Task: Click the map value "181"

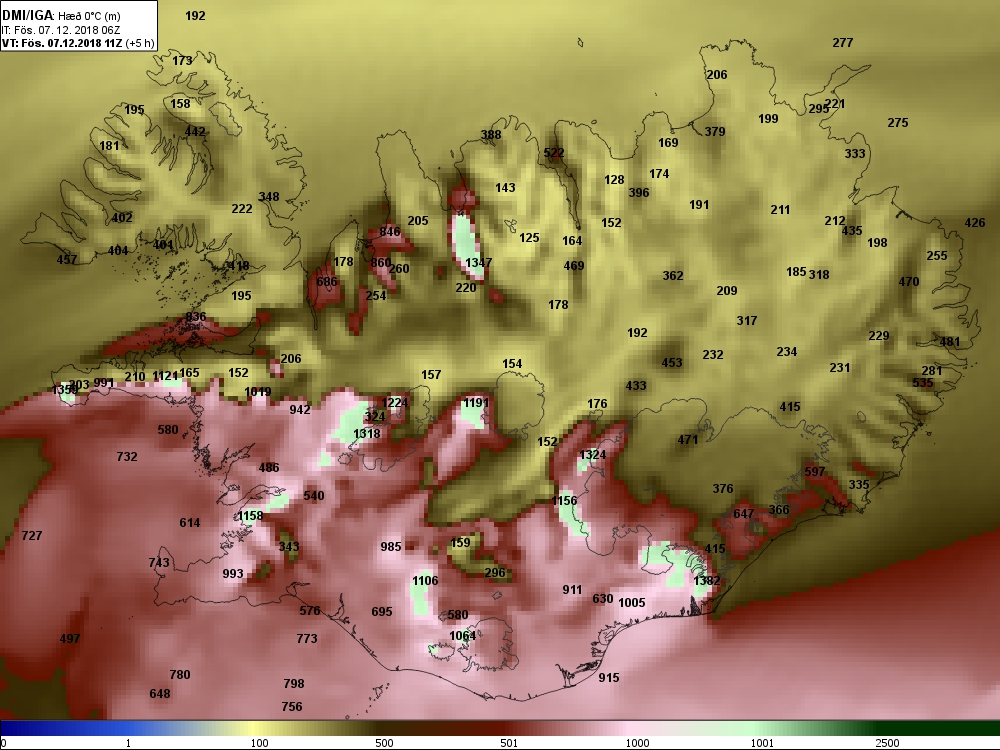Action: point(109,145)
